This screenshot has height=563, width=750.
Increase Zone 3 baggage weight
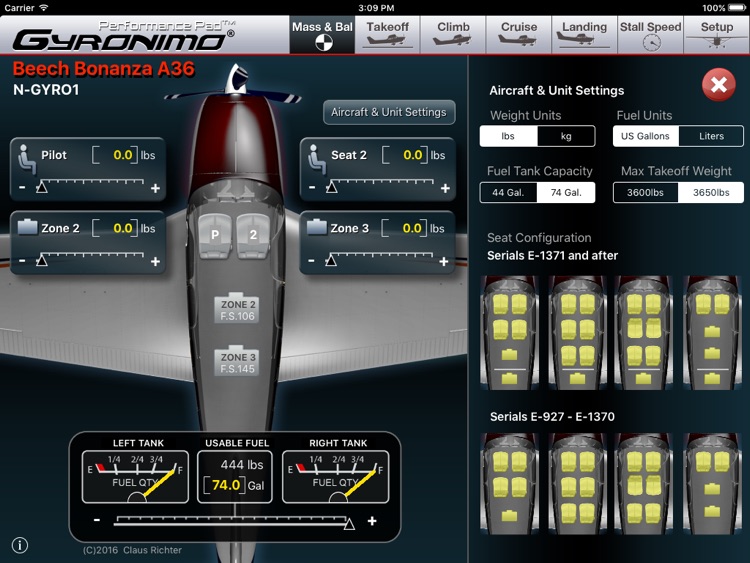coord(444,261)
